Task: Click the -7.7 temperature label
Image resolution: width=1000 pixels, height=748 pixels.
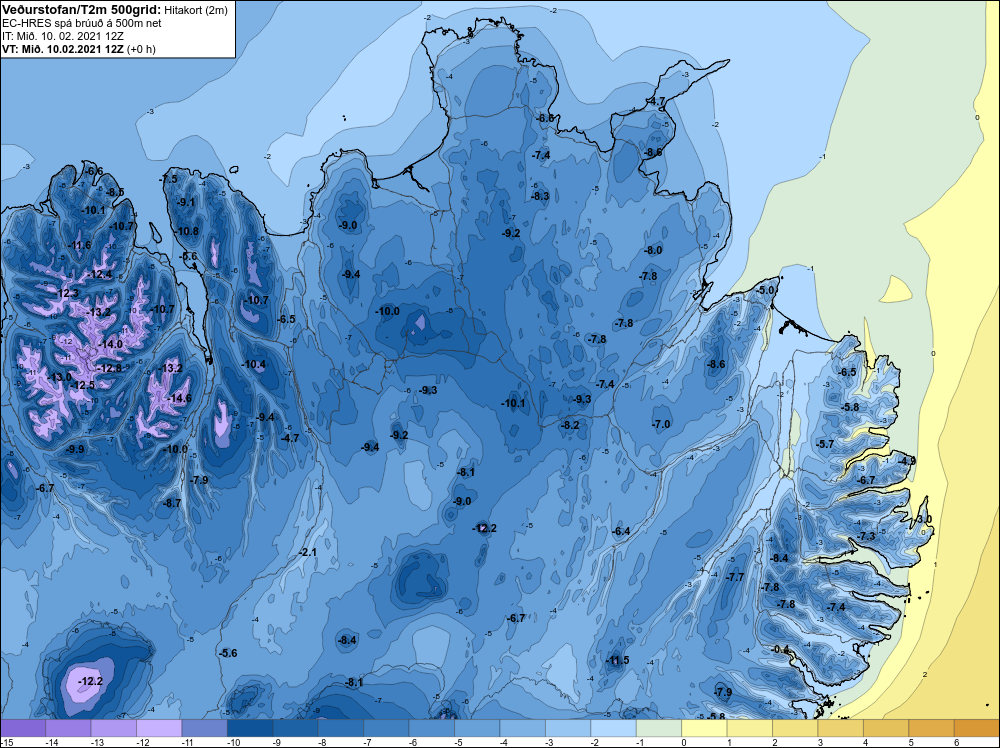Action: (735, 576)
